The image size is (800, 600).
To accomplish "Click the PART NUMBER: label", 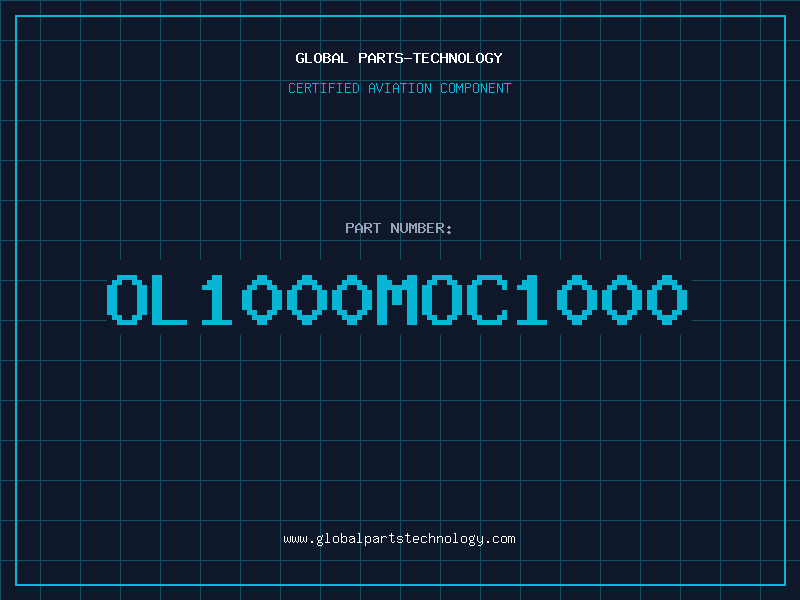I will point(399,228).
